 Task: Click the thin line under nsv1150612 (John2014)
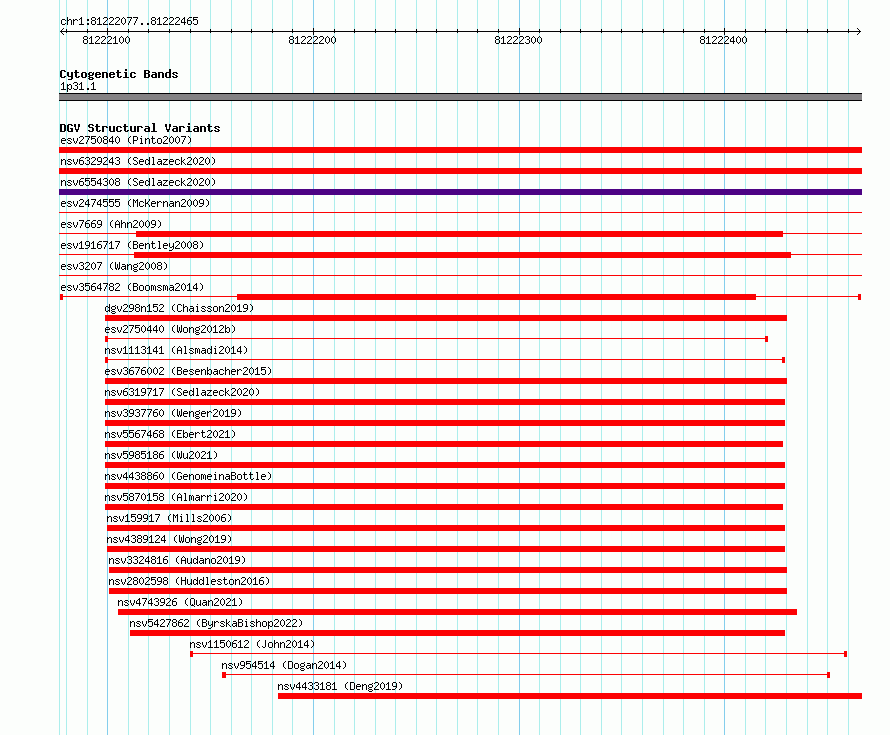click(x=518, y=654)
